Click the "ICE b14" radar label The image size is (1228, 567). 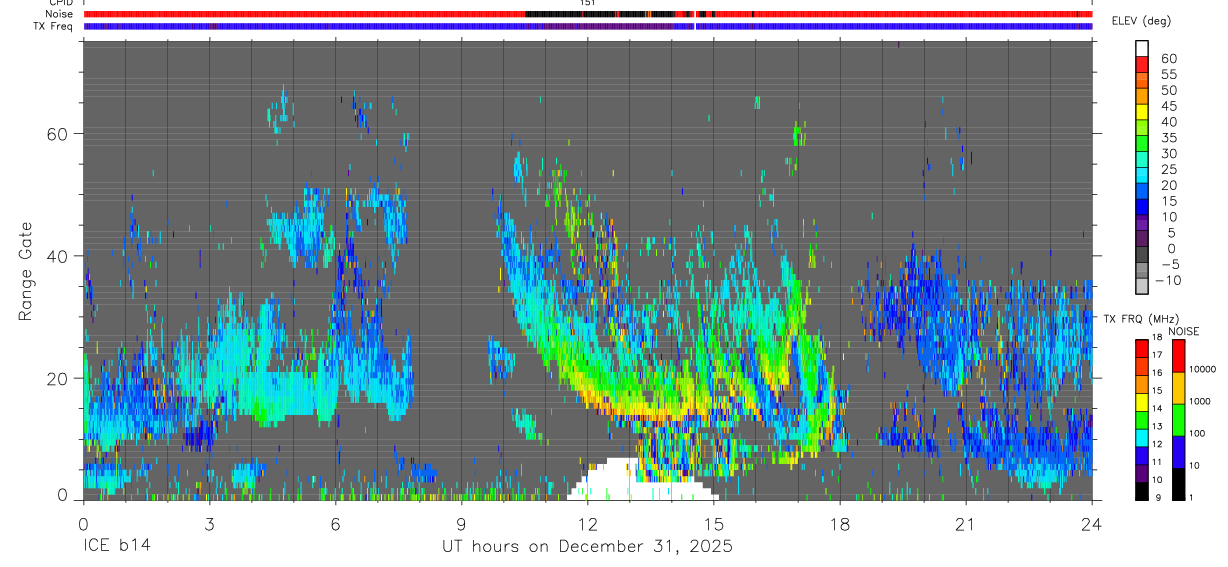(x=116, y=547)
